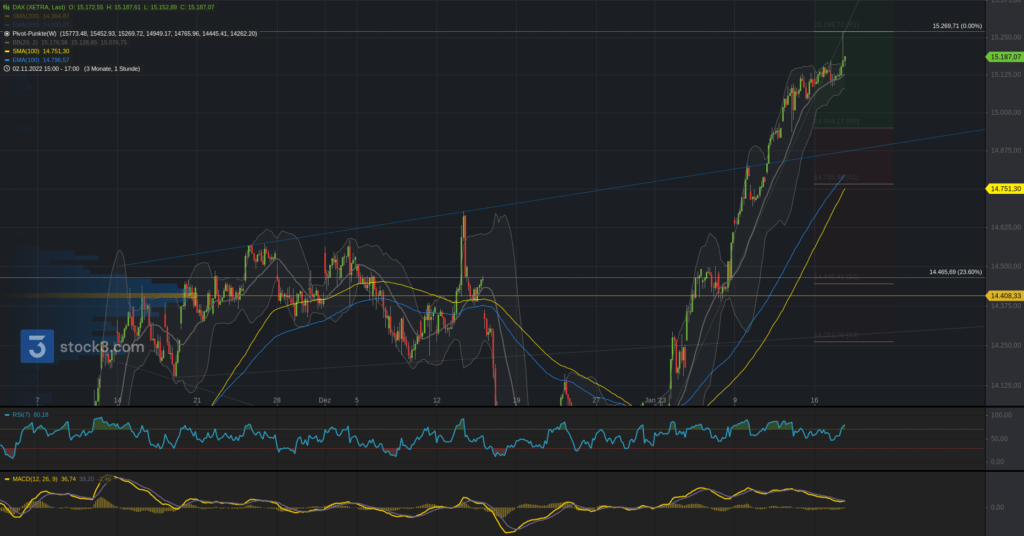Select the SMA(100) indicator label
Image resolution: width=1024 pixels, height=536 pixels.
click(28, 51)
